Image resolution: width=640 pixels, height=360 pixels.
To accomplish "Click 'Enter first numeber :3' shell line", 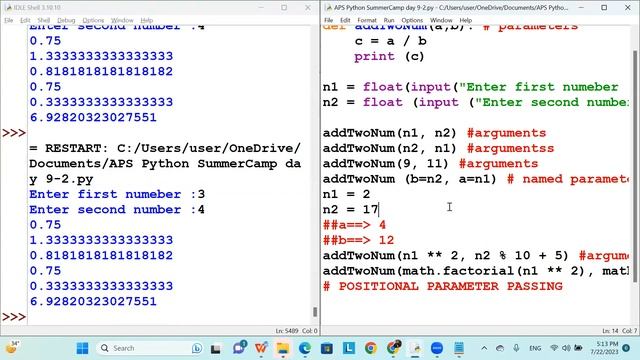I will [117, 194].
